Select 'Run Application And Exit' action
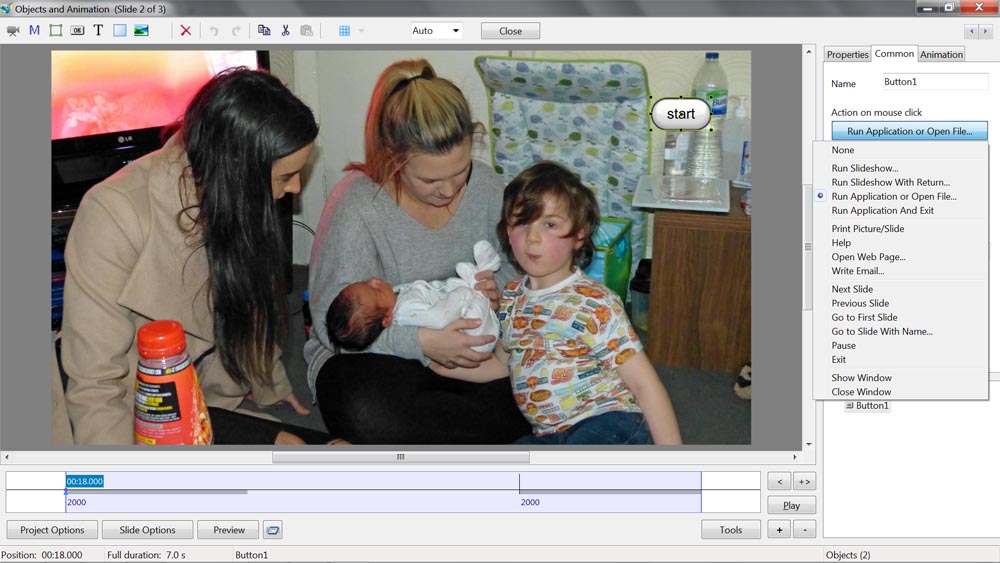Image resolution: width=1000 pixels, height=563 pixels. (x=882, y=211)
